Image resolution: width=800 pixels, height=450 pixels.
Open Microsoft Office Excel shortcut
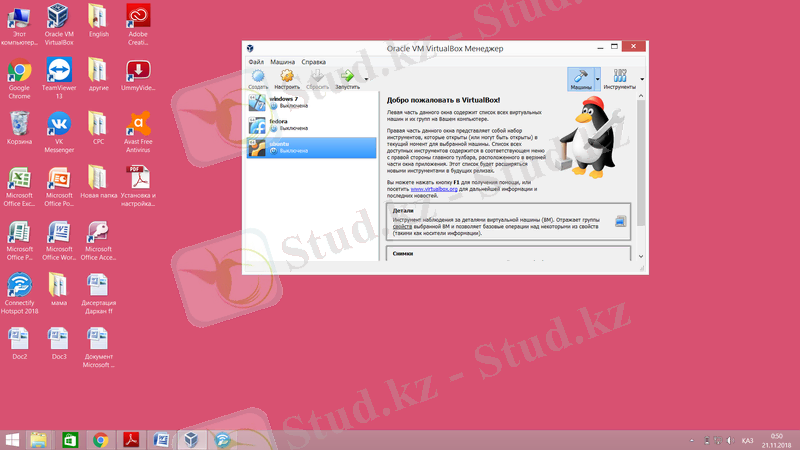pos(19,186)
